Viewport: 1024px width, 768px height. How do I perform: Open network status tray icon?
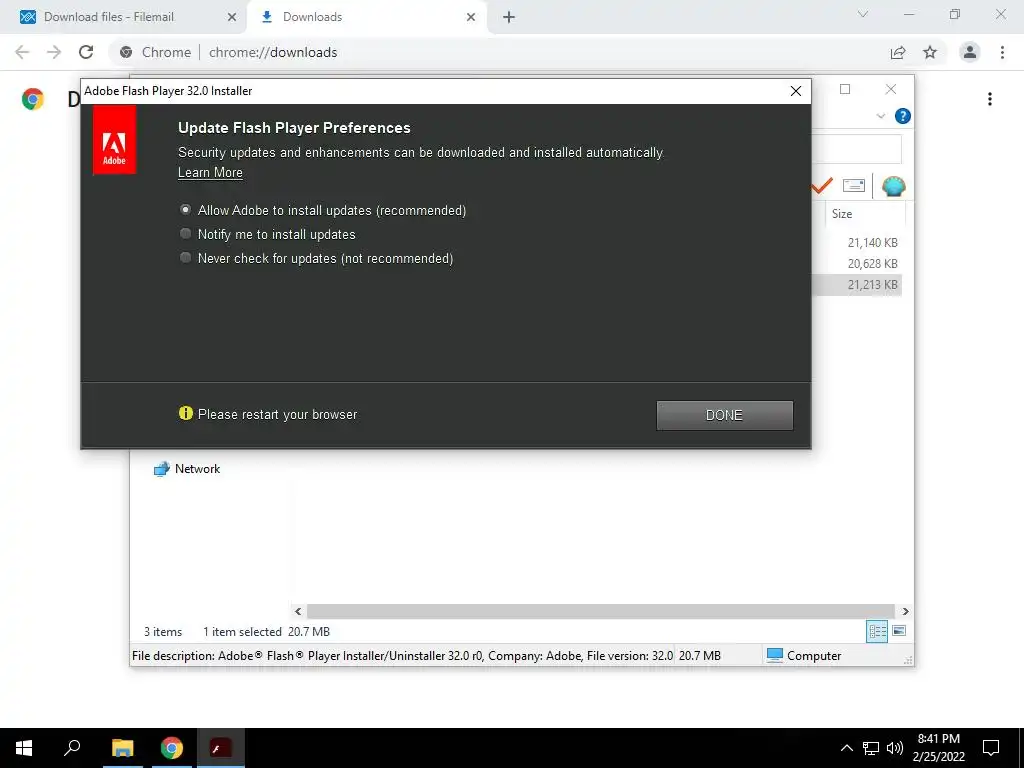(871, 748)
